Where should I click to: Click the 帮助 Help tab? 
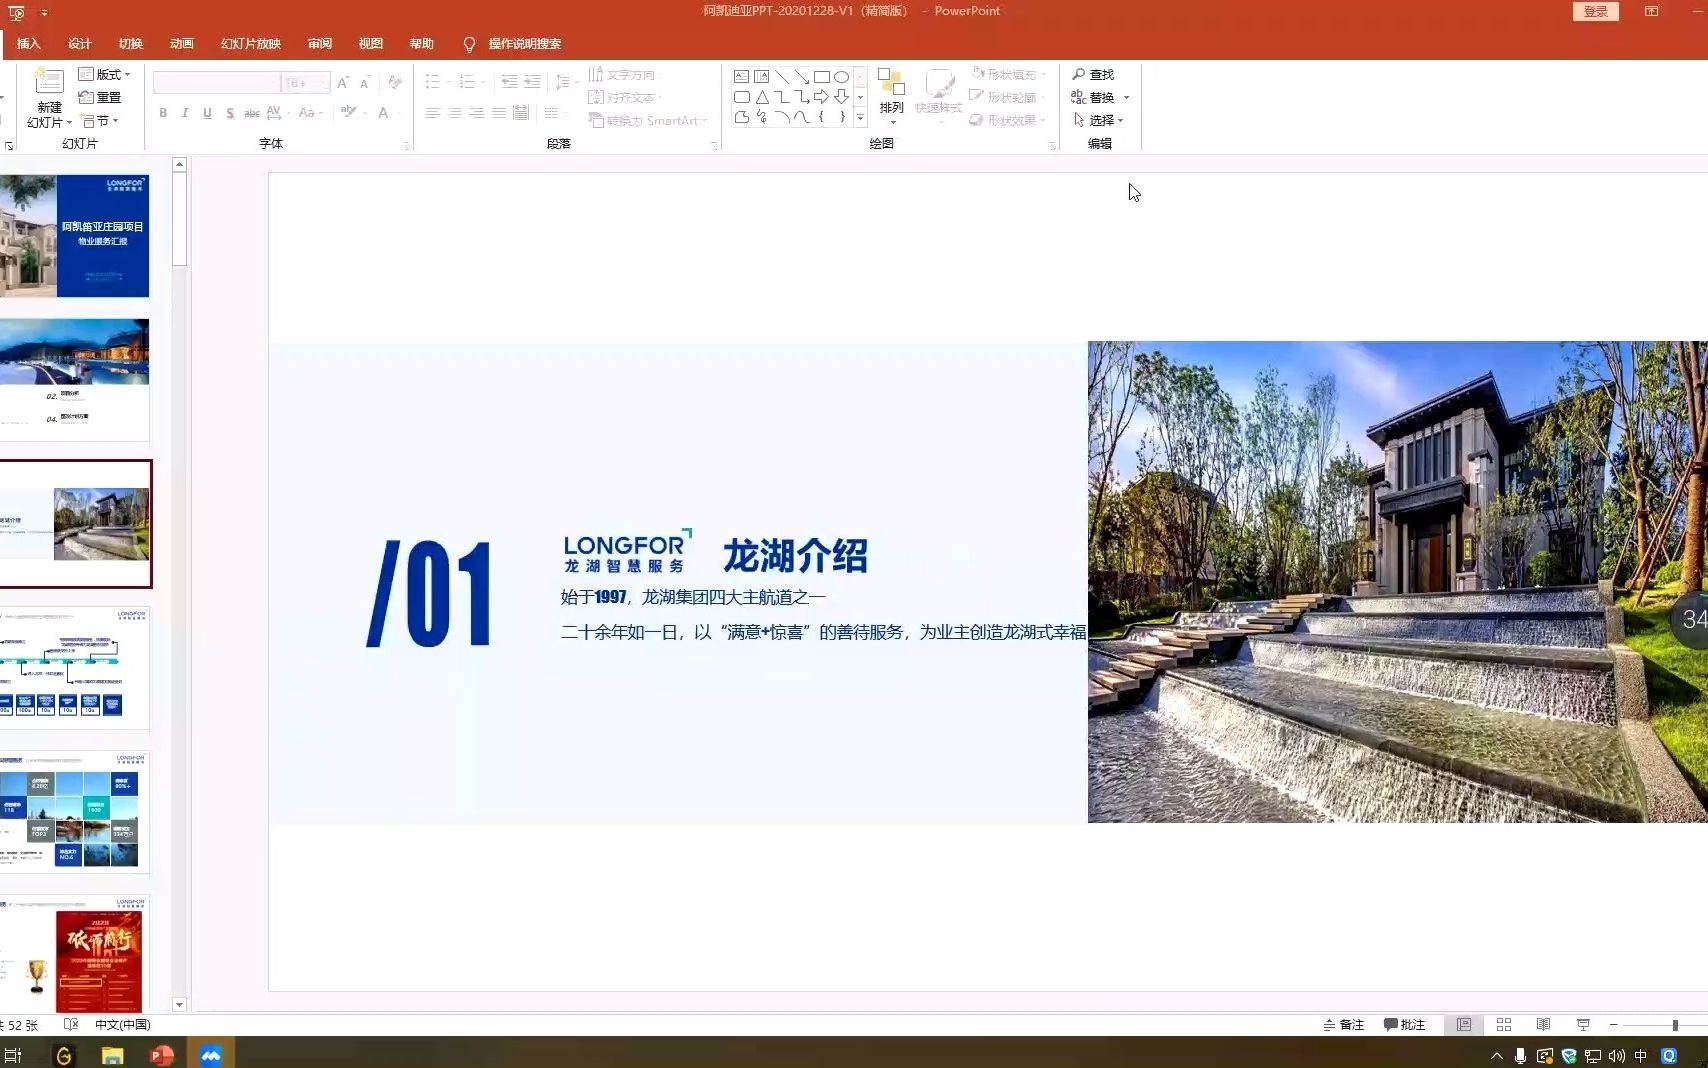pos(422,44)
